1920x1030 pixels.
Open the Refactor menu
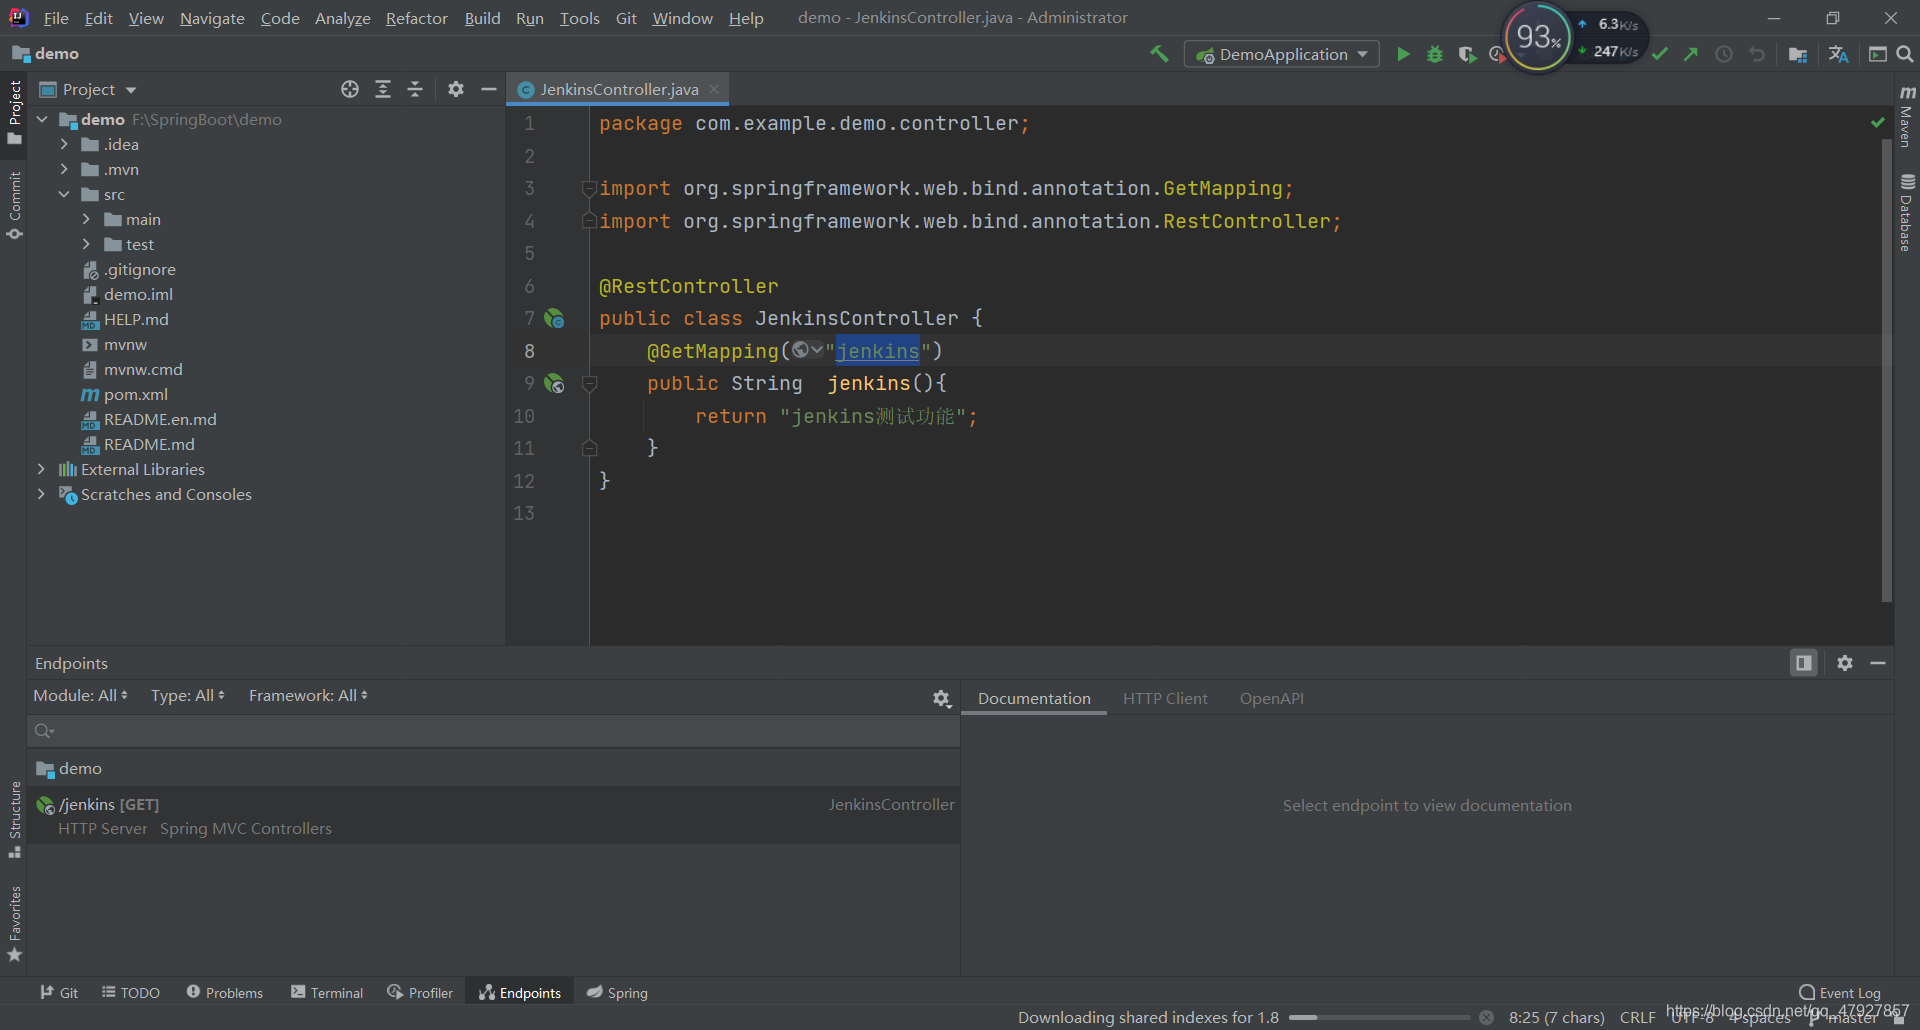click(417, 18)
